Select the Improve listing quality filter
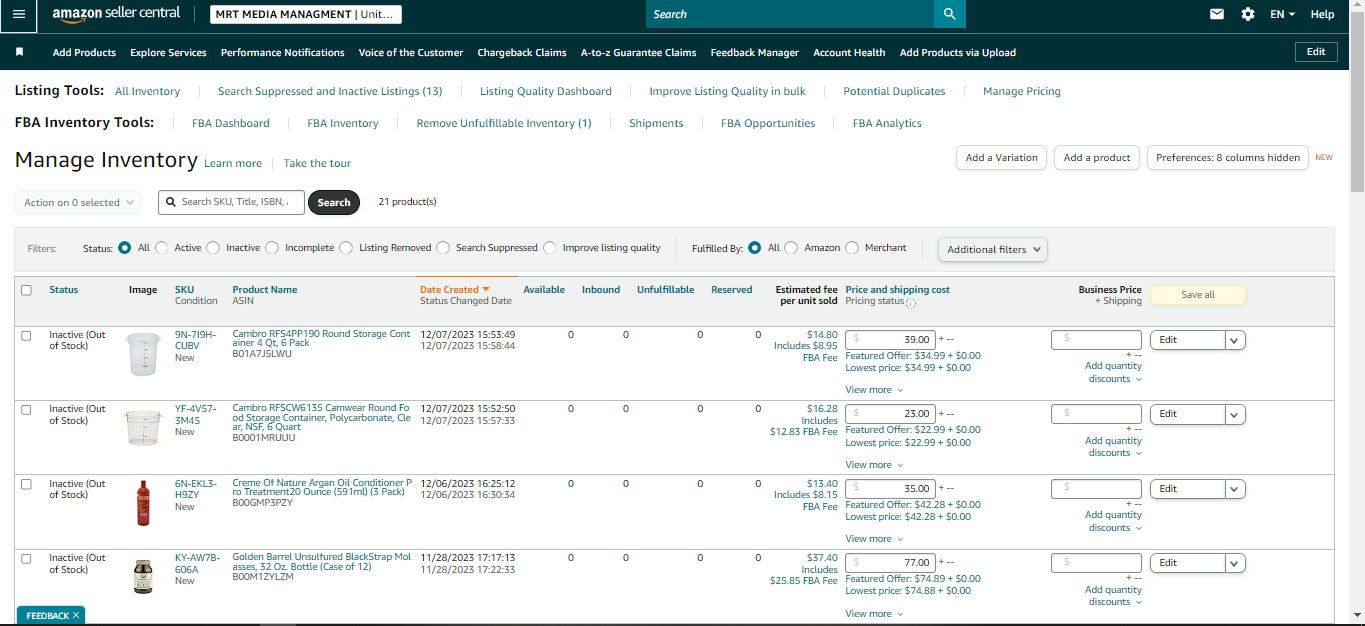 (549, 248)
